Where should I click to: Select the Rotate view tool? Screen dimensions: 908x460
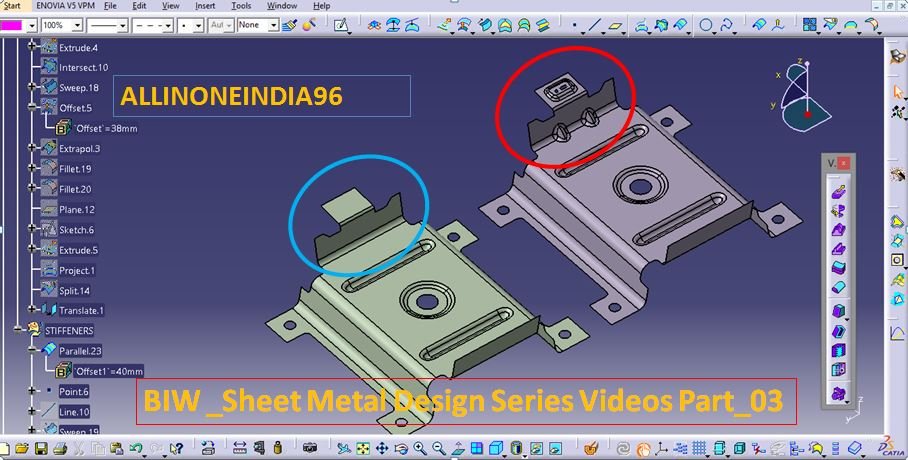pos(401,448)
